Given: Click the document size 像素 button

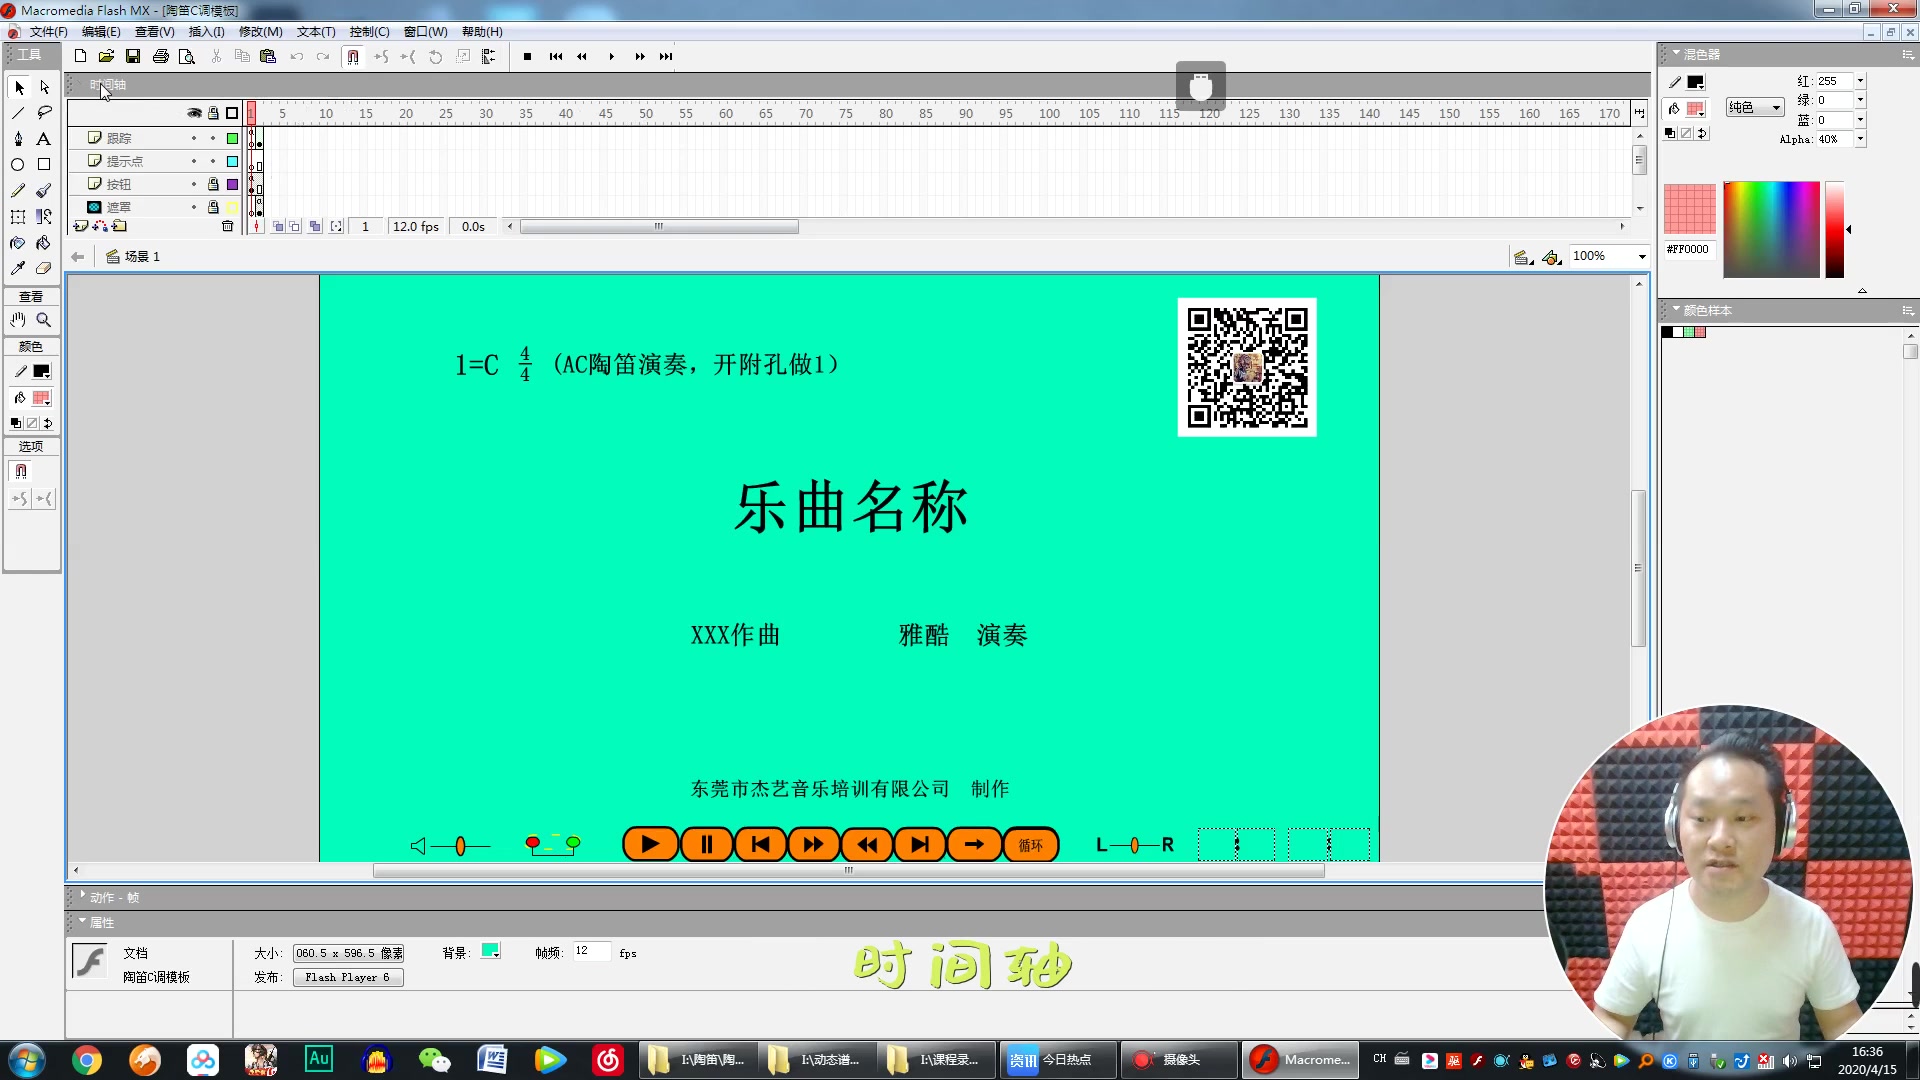Looking at the screenshot, I should point(348,954).
